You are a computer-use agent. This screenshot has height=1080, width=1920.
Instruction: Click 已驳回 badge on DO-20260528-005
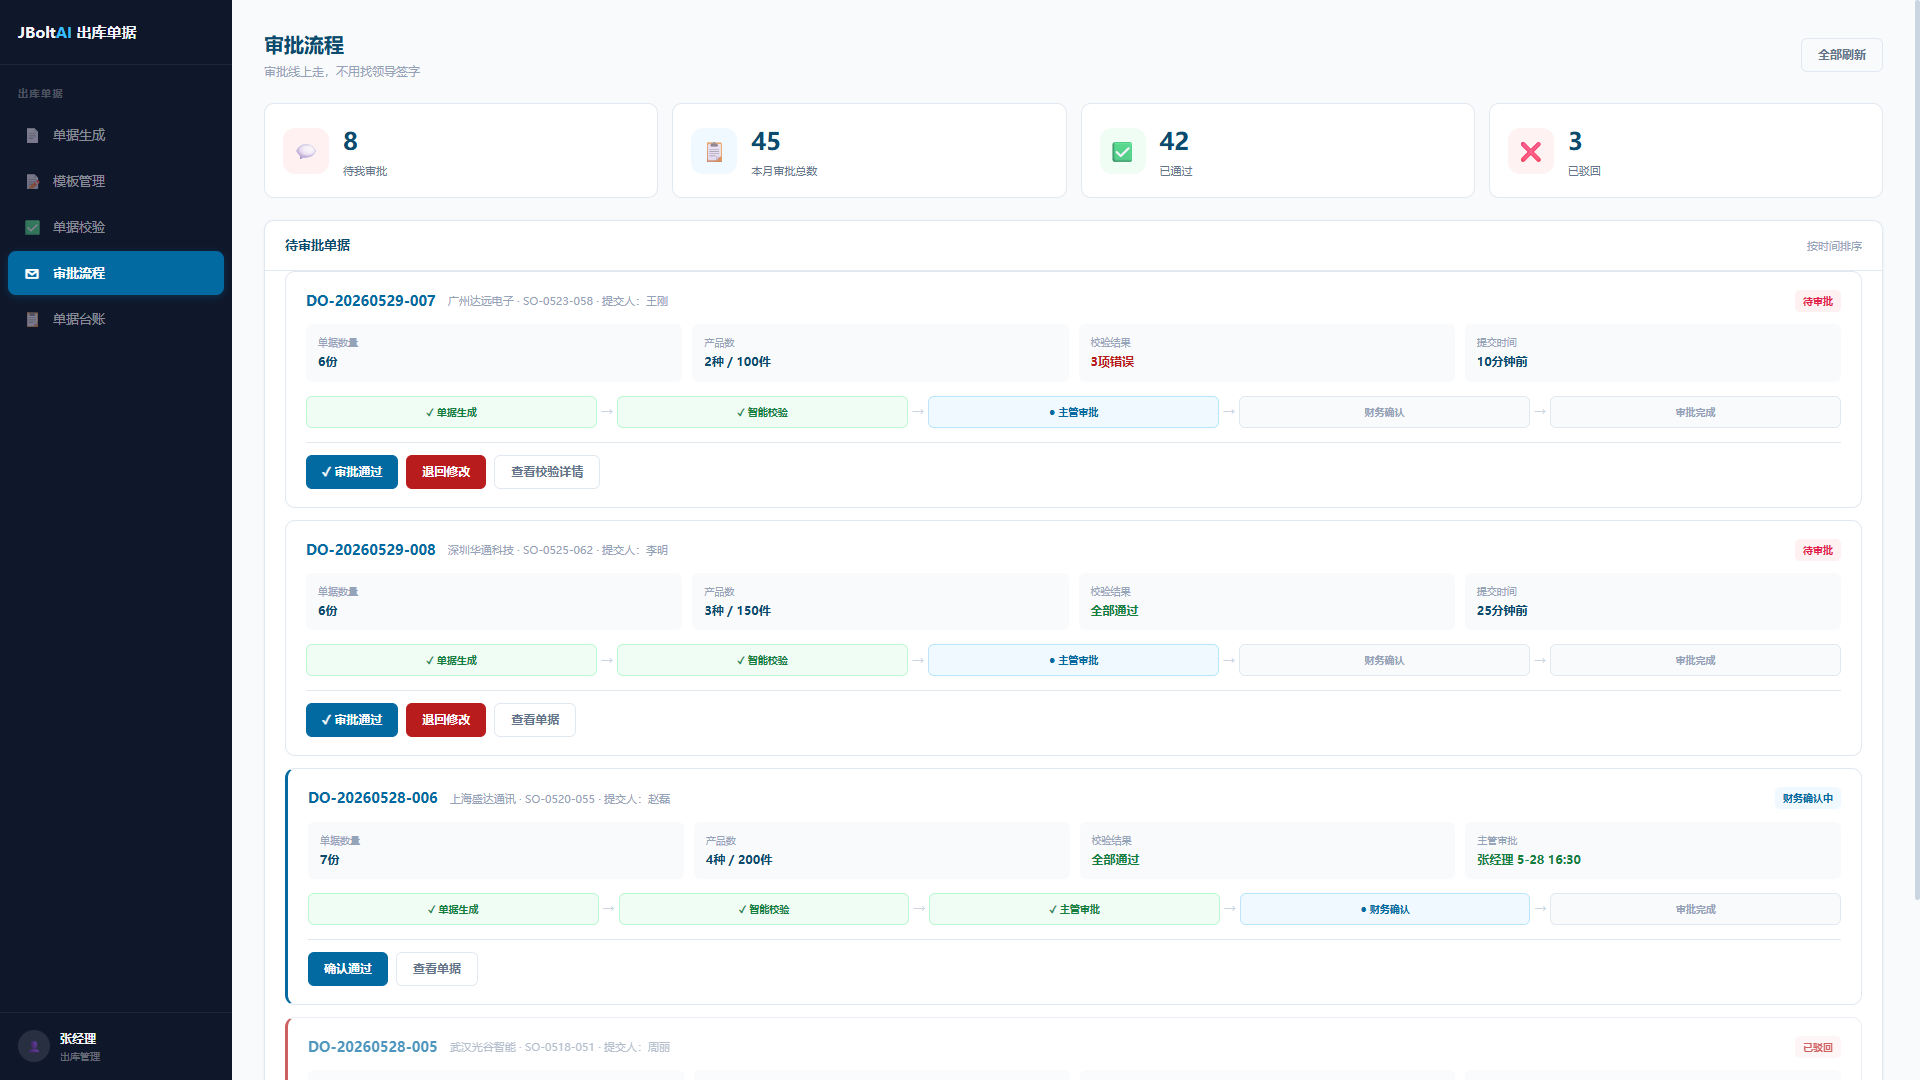[1818, 1047]
